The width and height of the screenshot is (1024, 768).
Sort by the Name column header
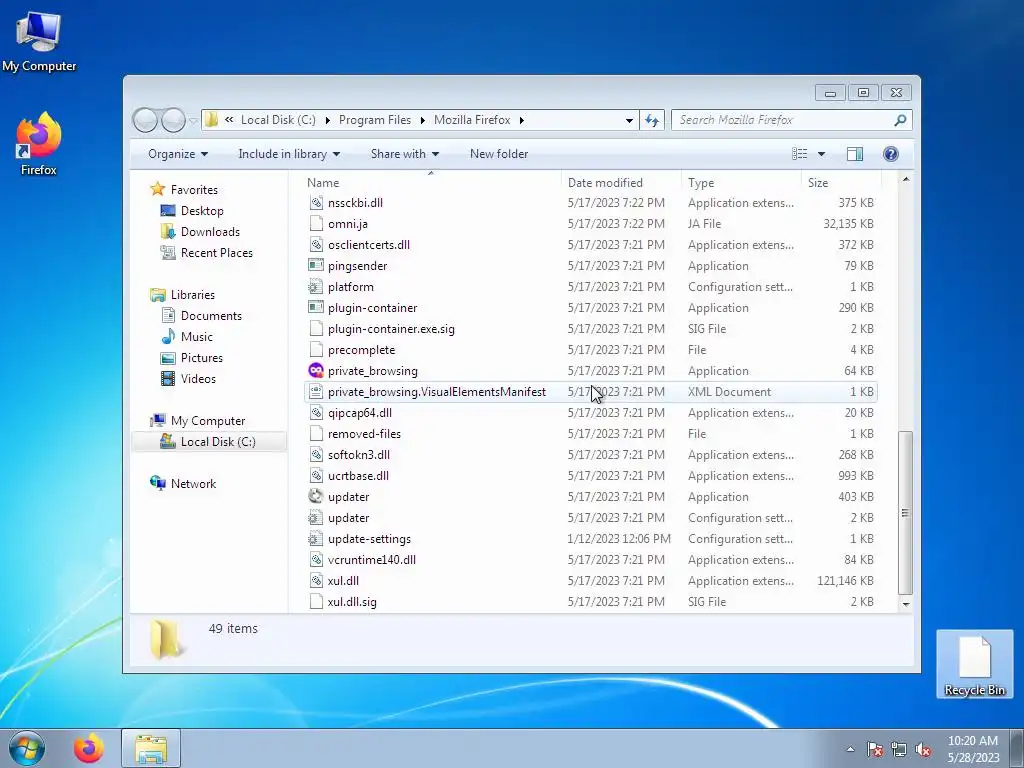(431, 183)
